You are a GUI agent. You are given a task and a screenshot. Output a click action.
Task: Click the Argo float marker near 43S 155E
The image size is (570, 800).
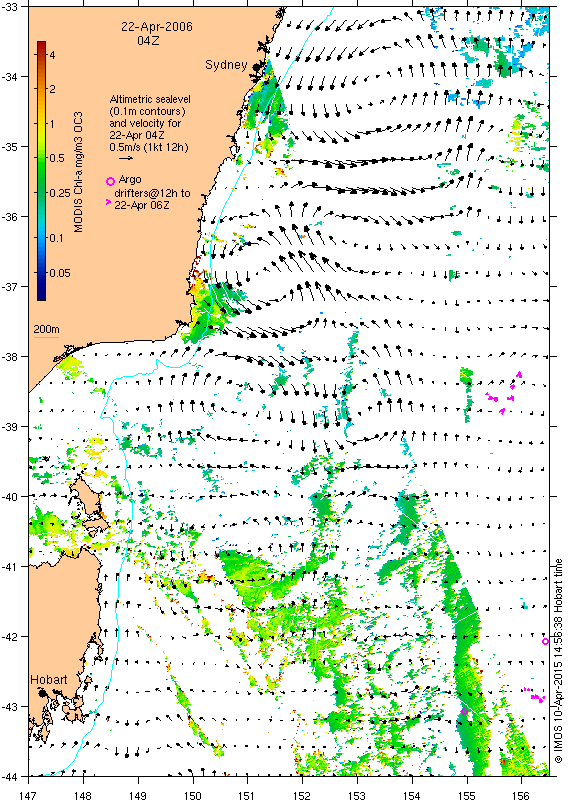(x=464, y=711)
